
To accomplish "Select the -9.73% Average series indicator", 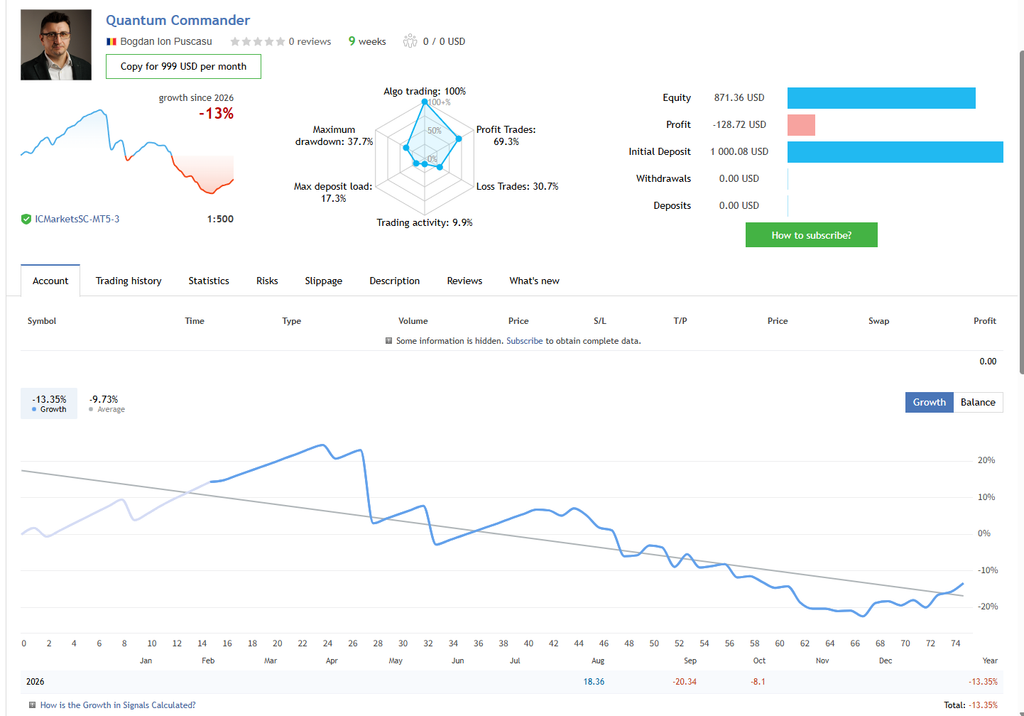I will coord(106,404).
